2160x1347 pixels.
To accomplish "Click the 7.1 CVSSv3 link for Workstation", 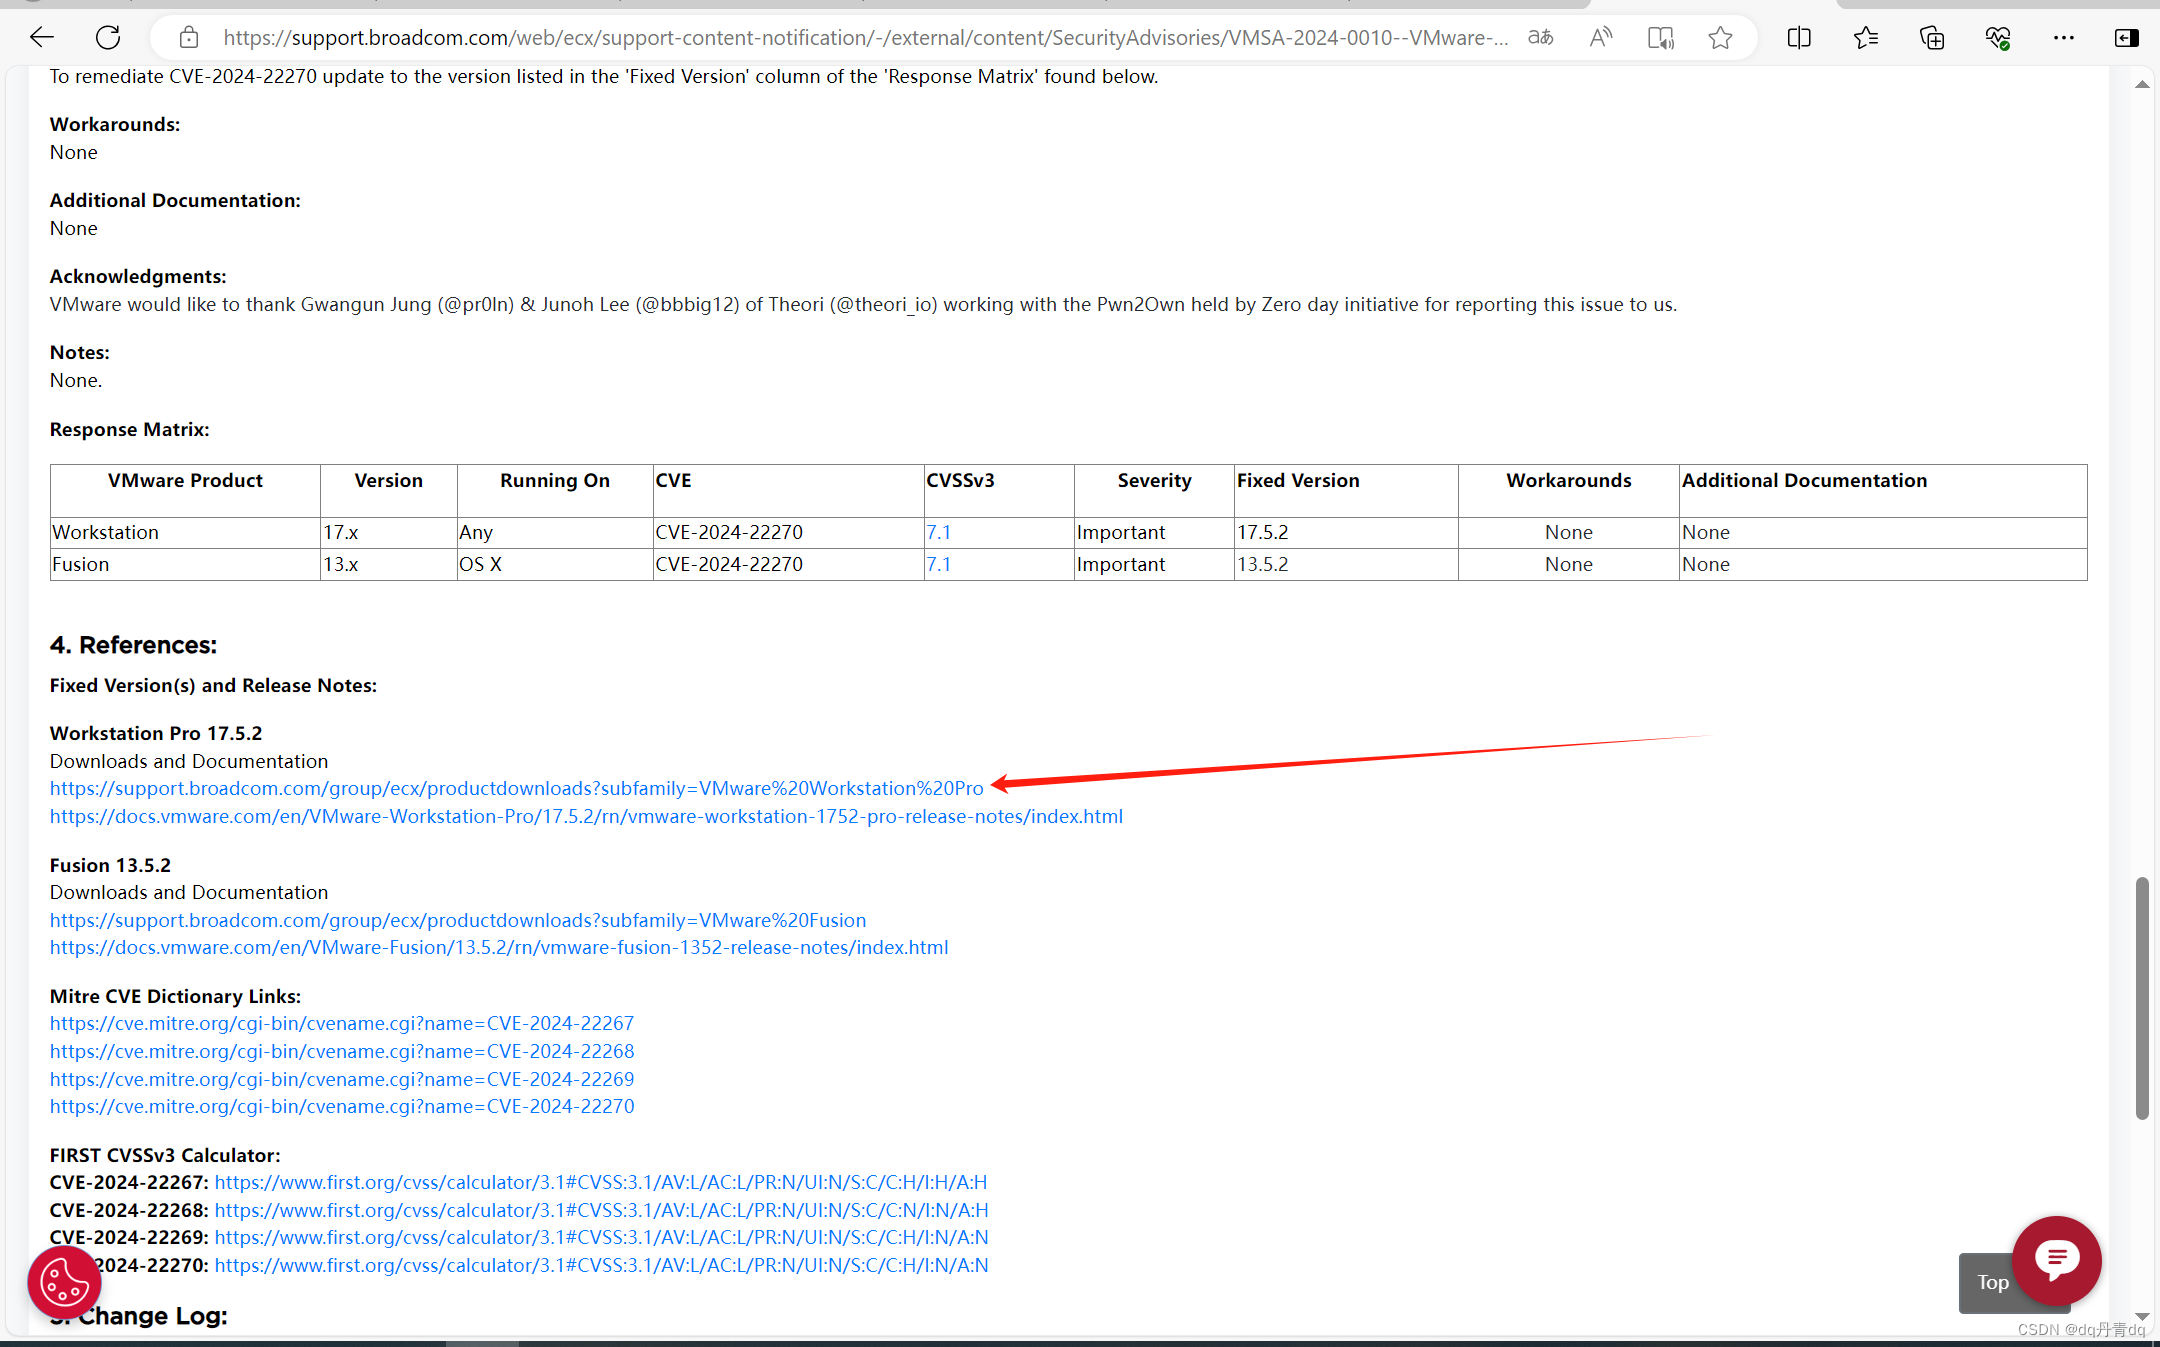I will point(938,533).
